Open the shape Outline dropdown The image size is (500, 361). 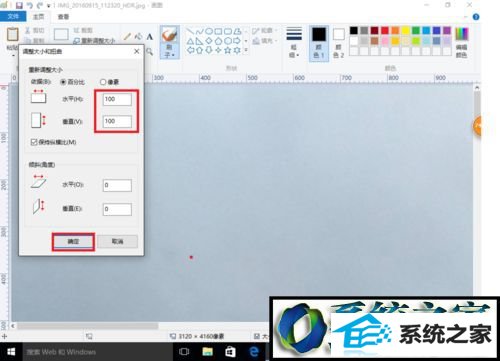pyautogui.click(x=265, y=31)
